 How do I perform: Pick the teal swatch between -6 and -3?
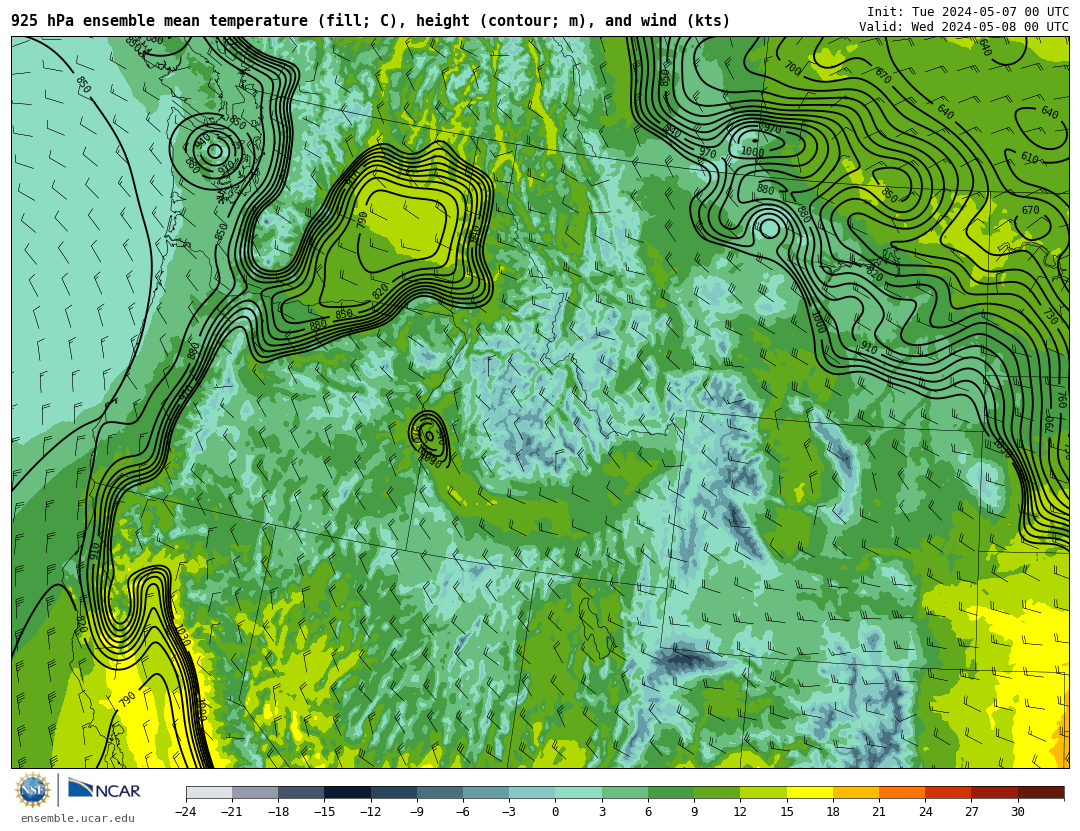tap(486, 792)
